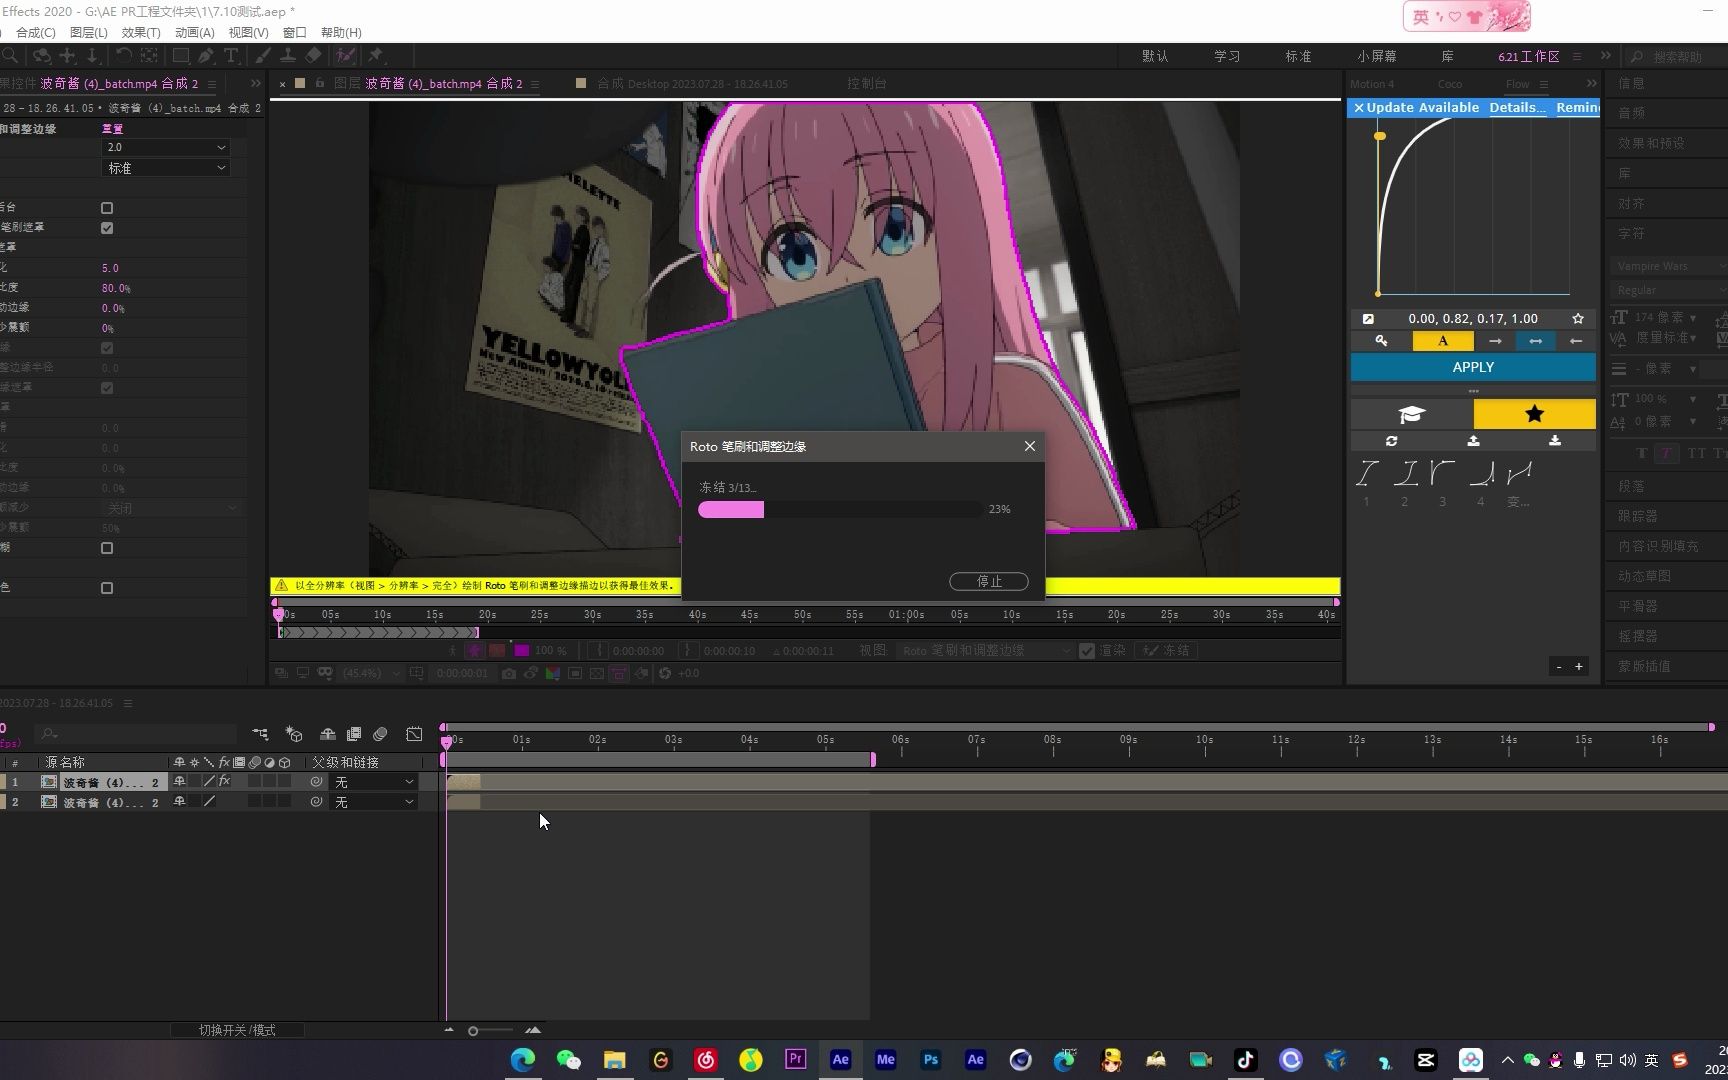The width and height of the screenshot is (1728, 1080).
Task: Click the Flow graduation cap presets icon
Action: (1411, 413)
